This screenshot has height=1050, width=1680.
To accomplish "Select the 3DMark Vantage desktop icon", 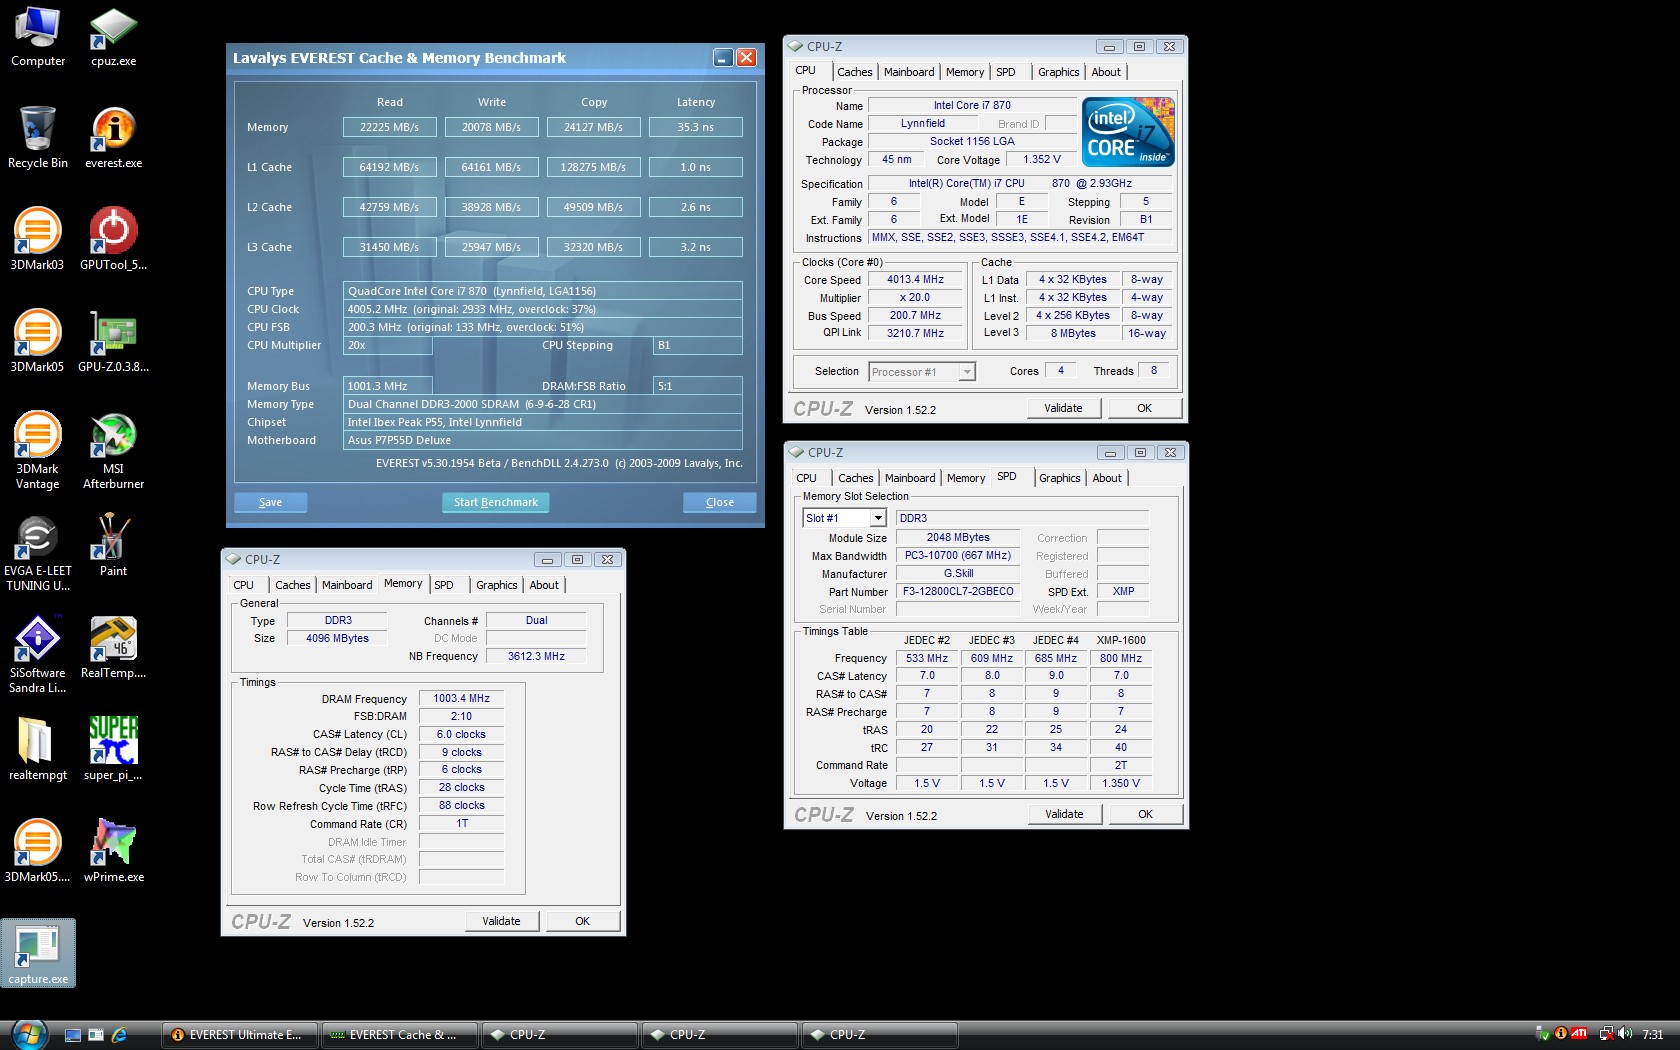I will pyautogui.click(x=38, y=451).
